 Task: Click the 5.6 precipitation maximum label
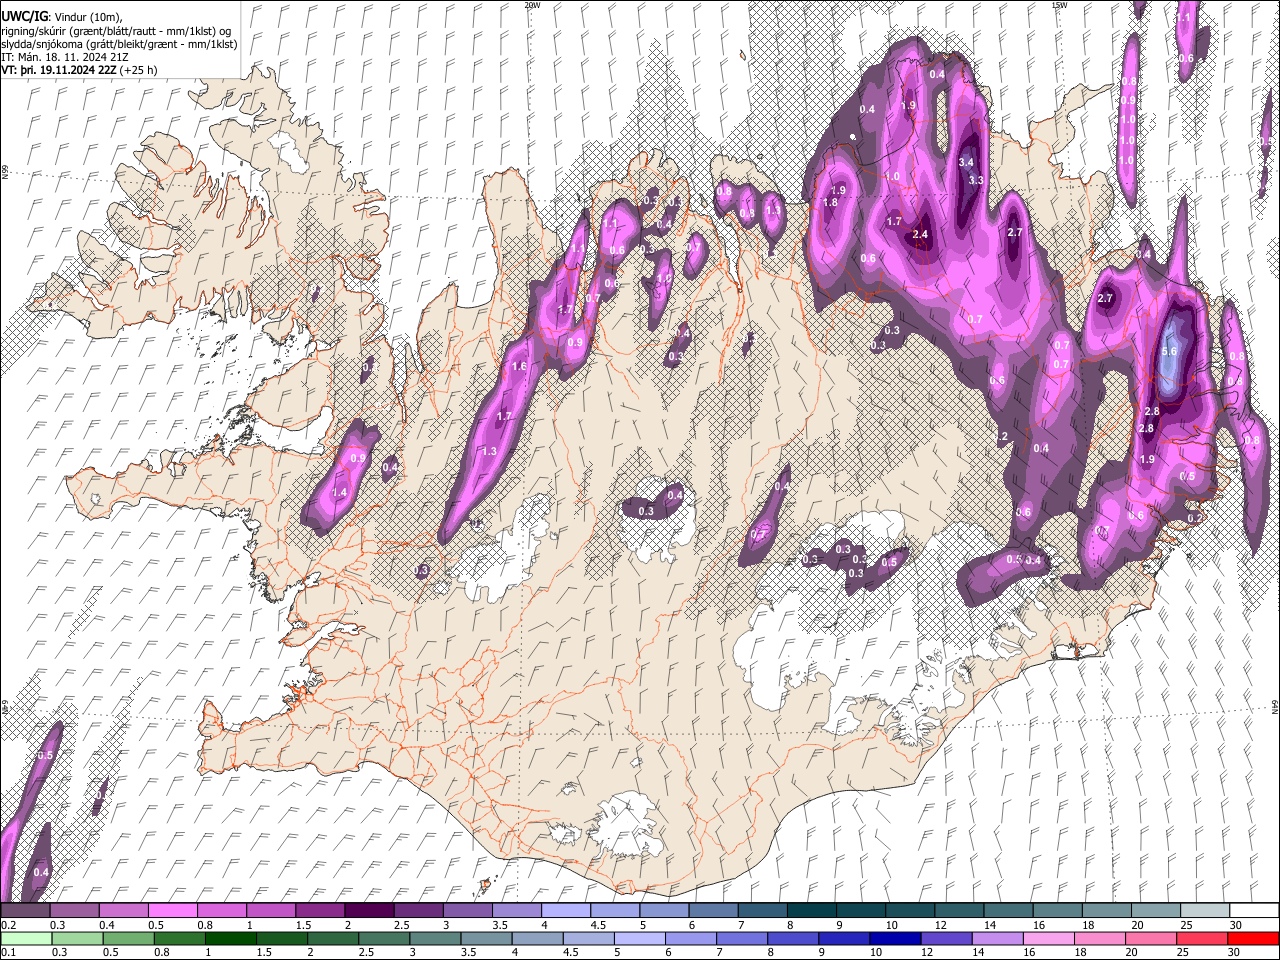1171,353
